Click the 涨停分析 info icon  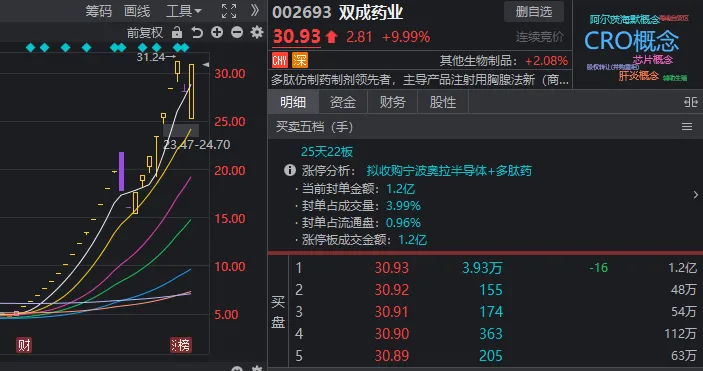(290, 170)
